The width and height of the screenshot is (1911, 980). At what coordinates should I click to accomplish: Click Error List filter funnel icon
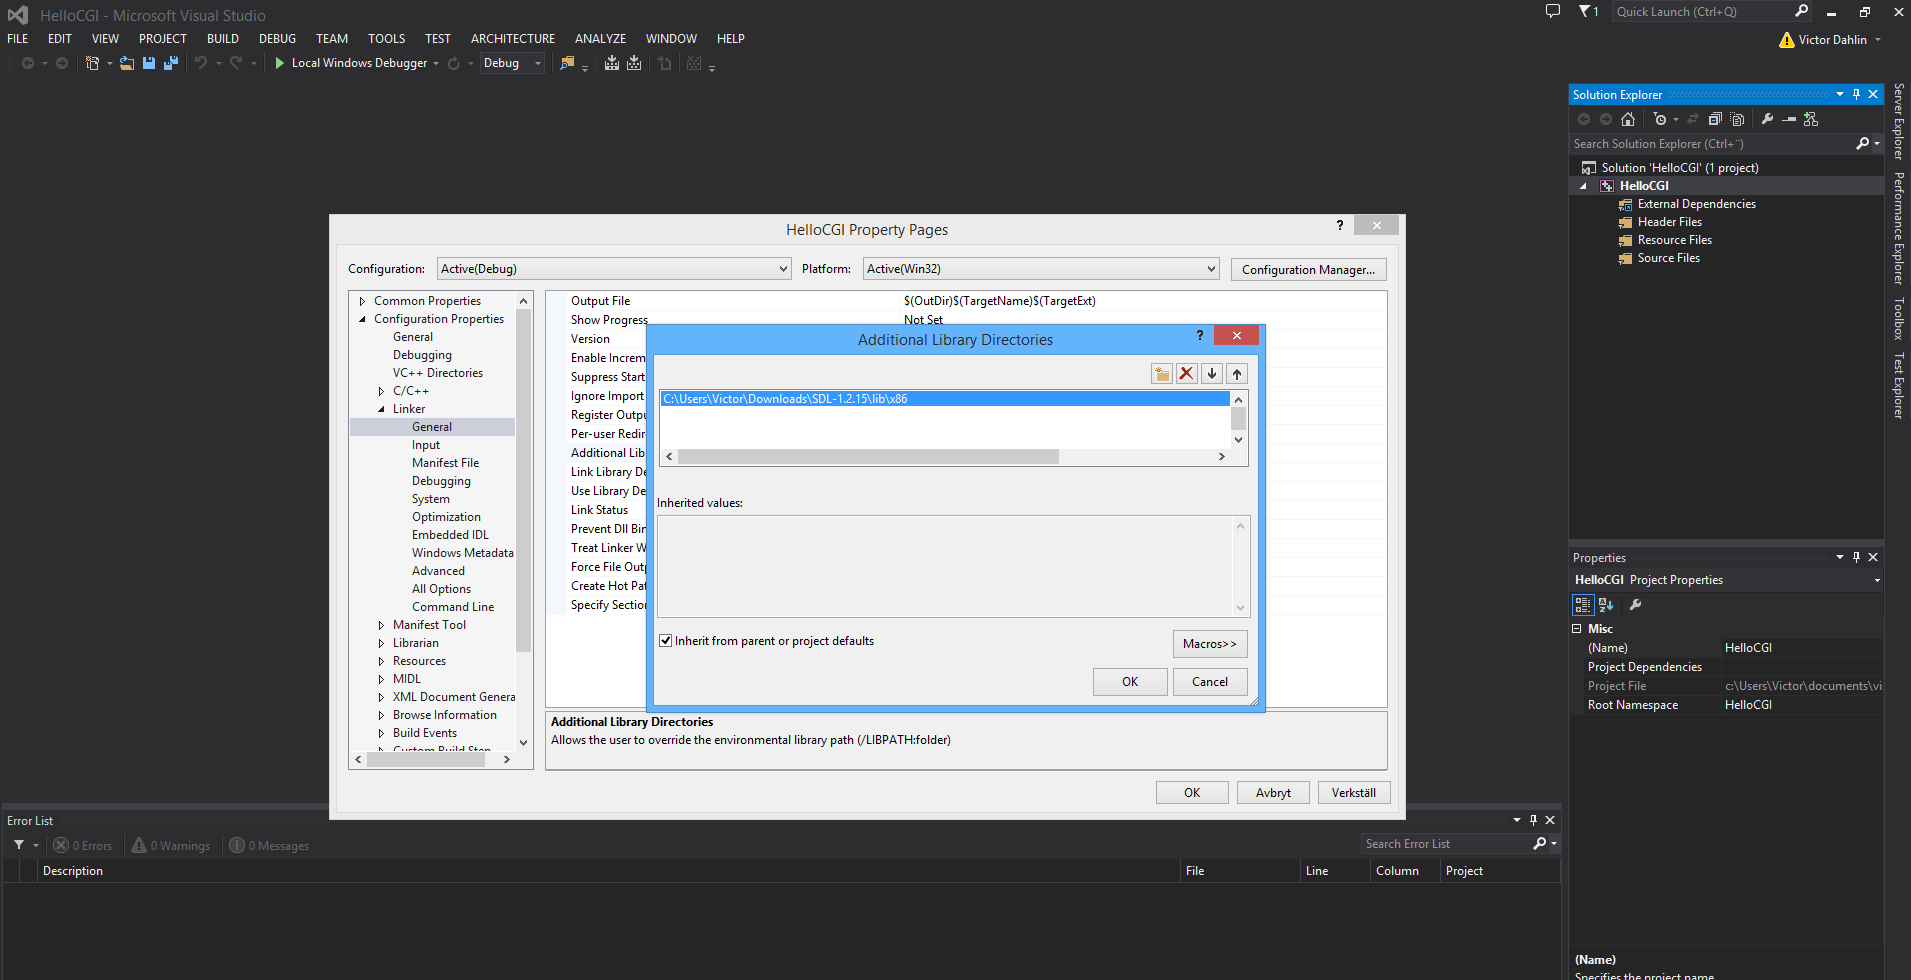(x=19, y=845)
